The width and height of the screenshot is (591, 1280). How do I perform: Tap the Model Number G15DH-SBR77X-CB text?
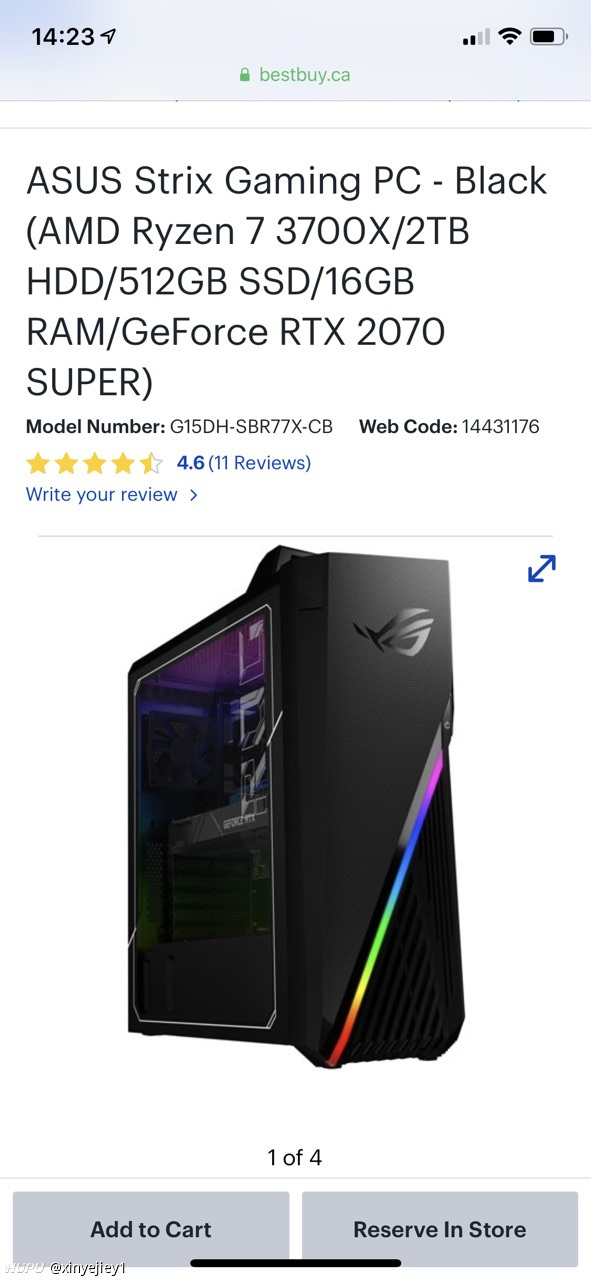(x=179, y=427)
